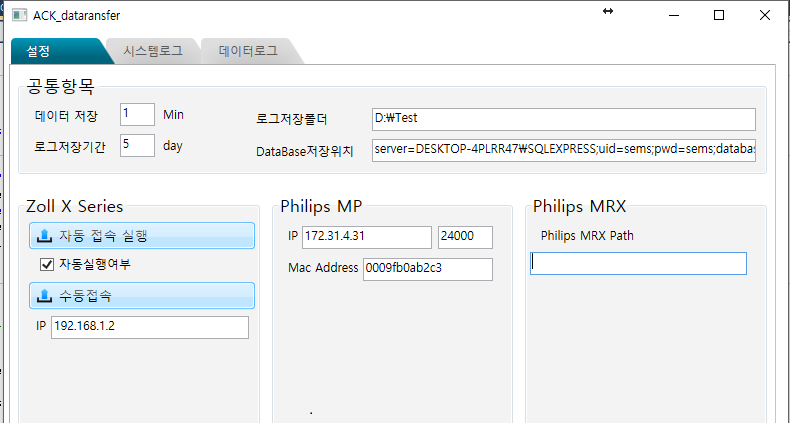This screenshot has height=423, width=790.
Task: Click the 로그저장기간 day field
Action: point(138,146)
